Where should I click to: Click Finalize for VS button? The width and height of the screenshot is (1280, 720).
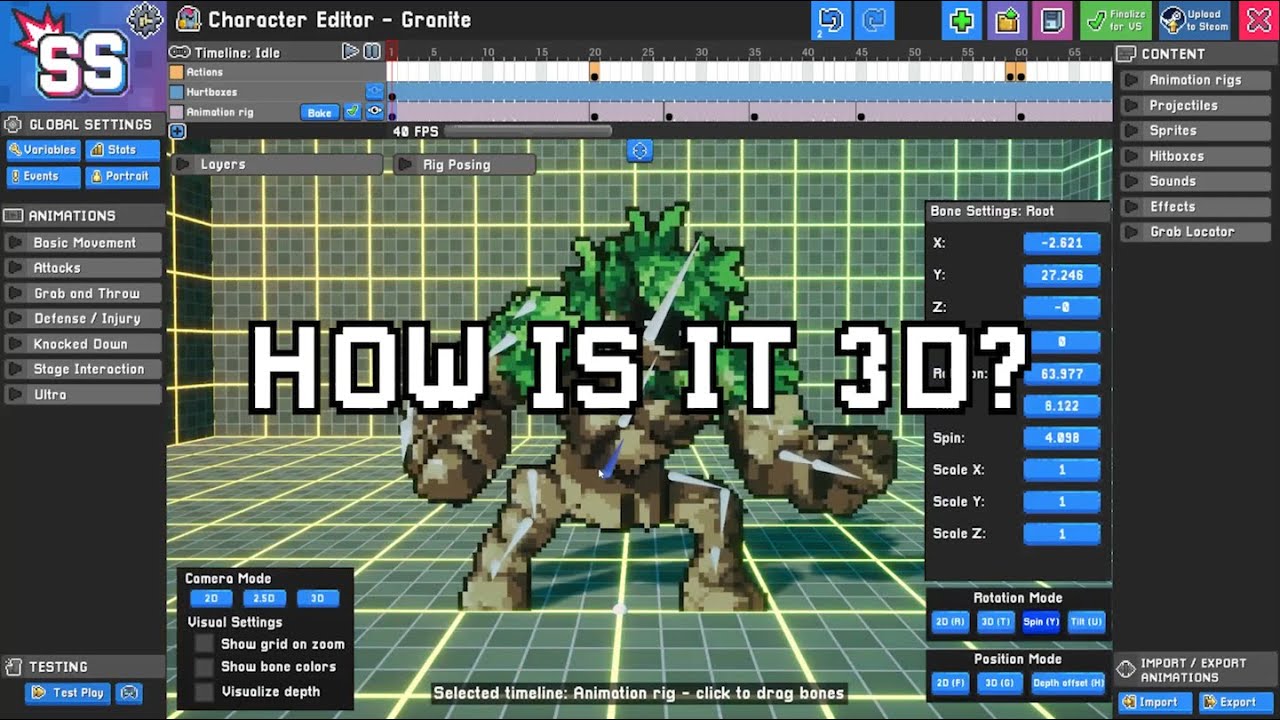pyautogui.click(x=1117, y=20)
